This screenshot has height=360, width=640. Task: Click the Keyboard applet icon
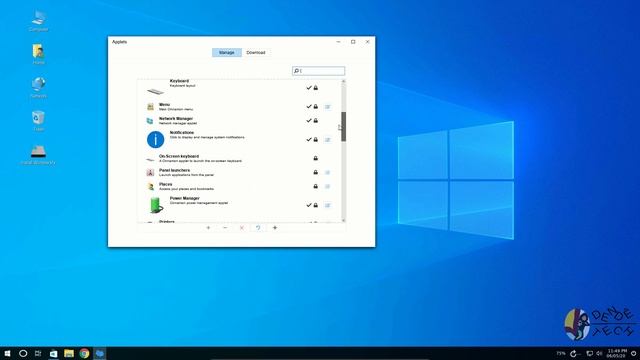(x=156, y=91)
